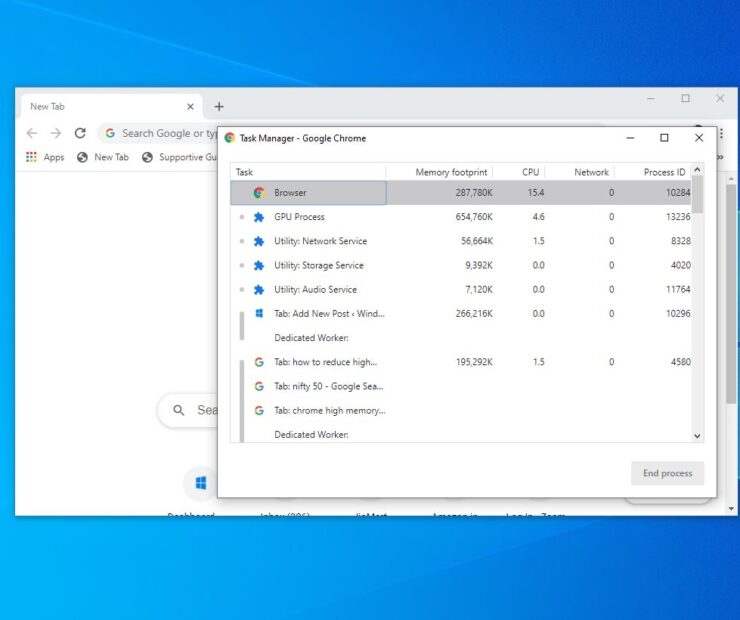
Task: Click memory value 266,216K
Action: click(474, 314)
